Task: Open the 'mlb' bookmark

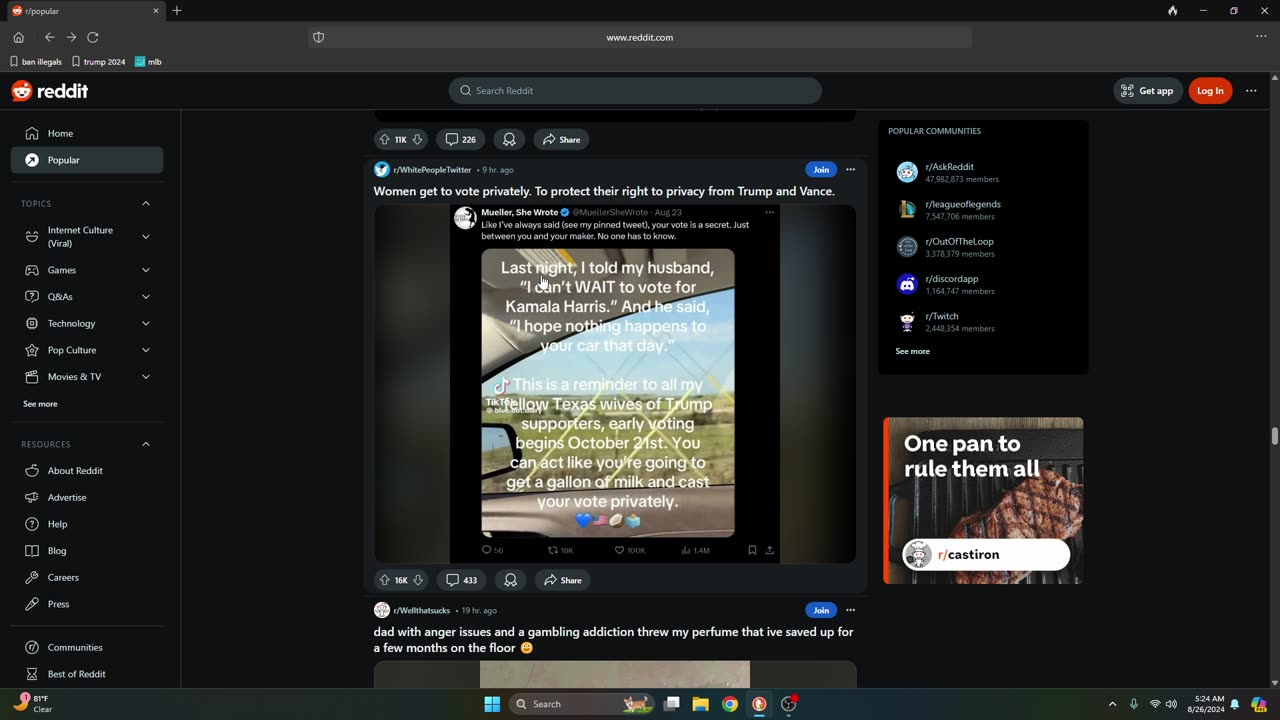Action: 148,62
